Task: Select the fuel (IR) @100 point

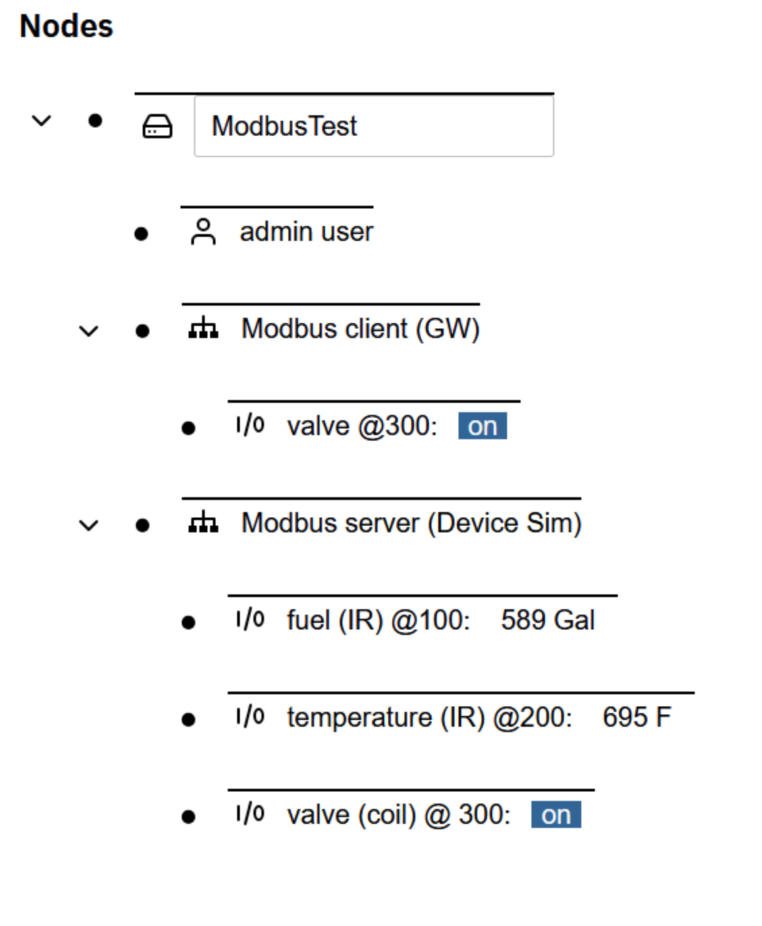Action: click(377, 620)
